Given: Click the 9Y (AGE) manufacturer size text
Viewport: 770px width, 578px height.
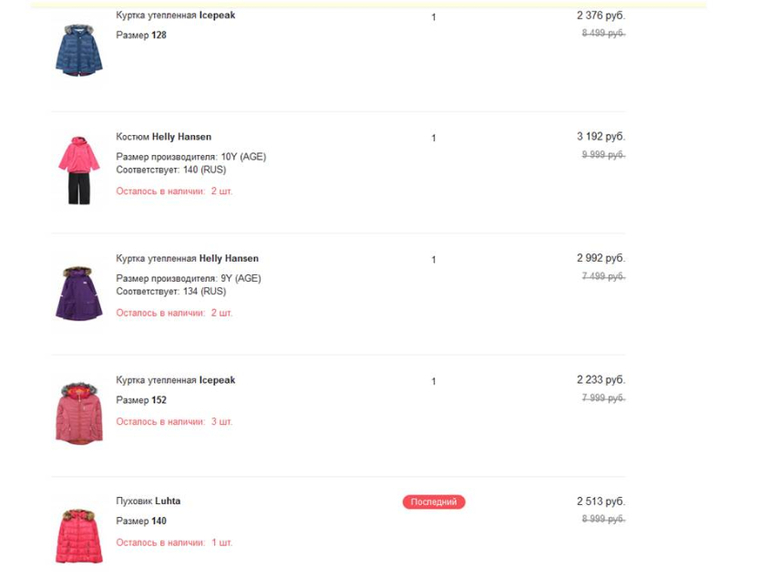Looking at the screenshot, I should coord(241,278).
